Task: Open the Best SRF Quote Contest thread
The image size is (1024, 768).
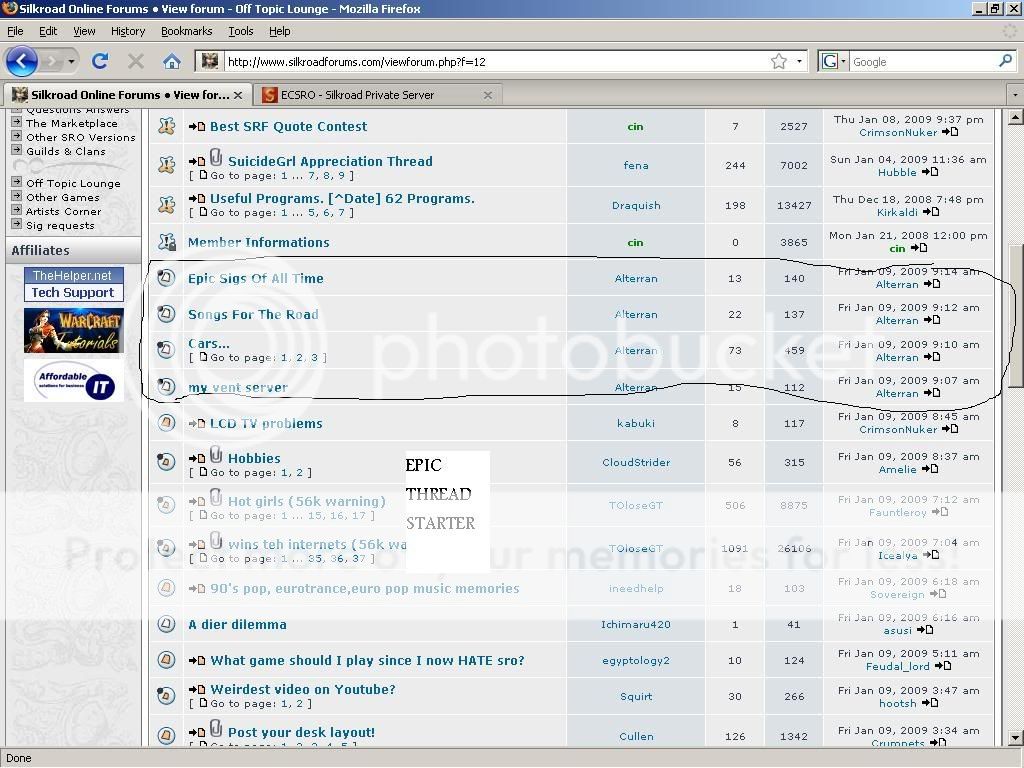Action: coord(288,126)
